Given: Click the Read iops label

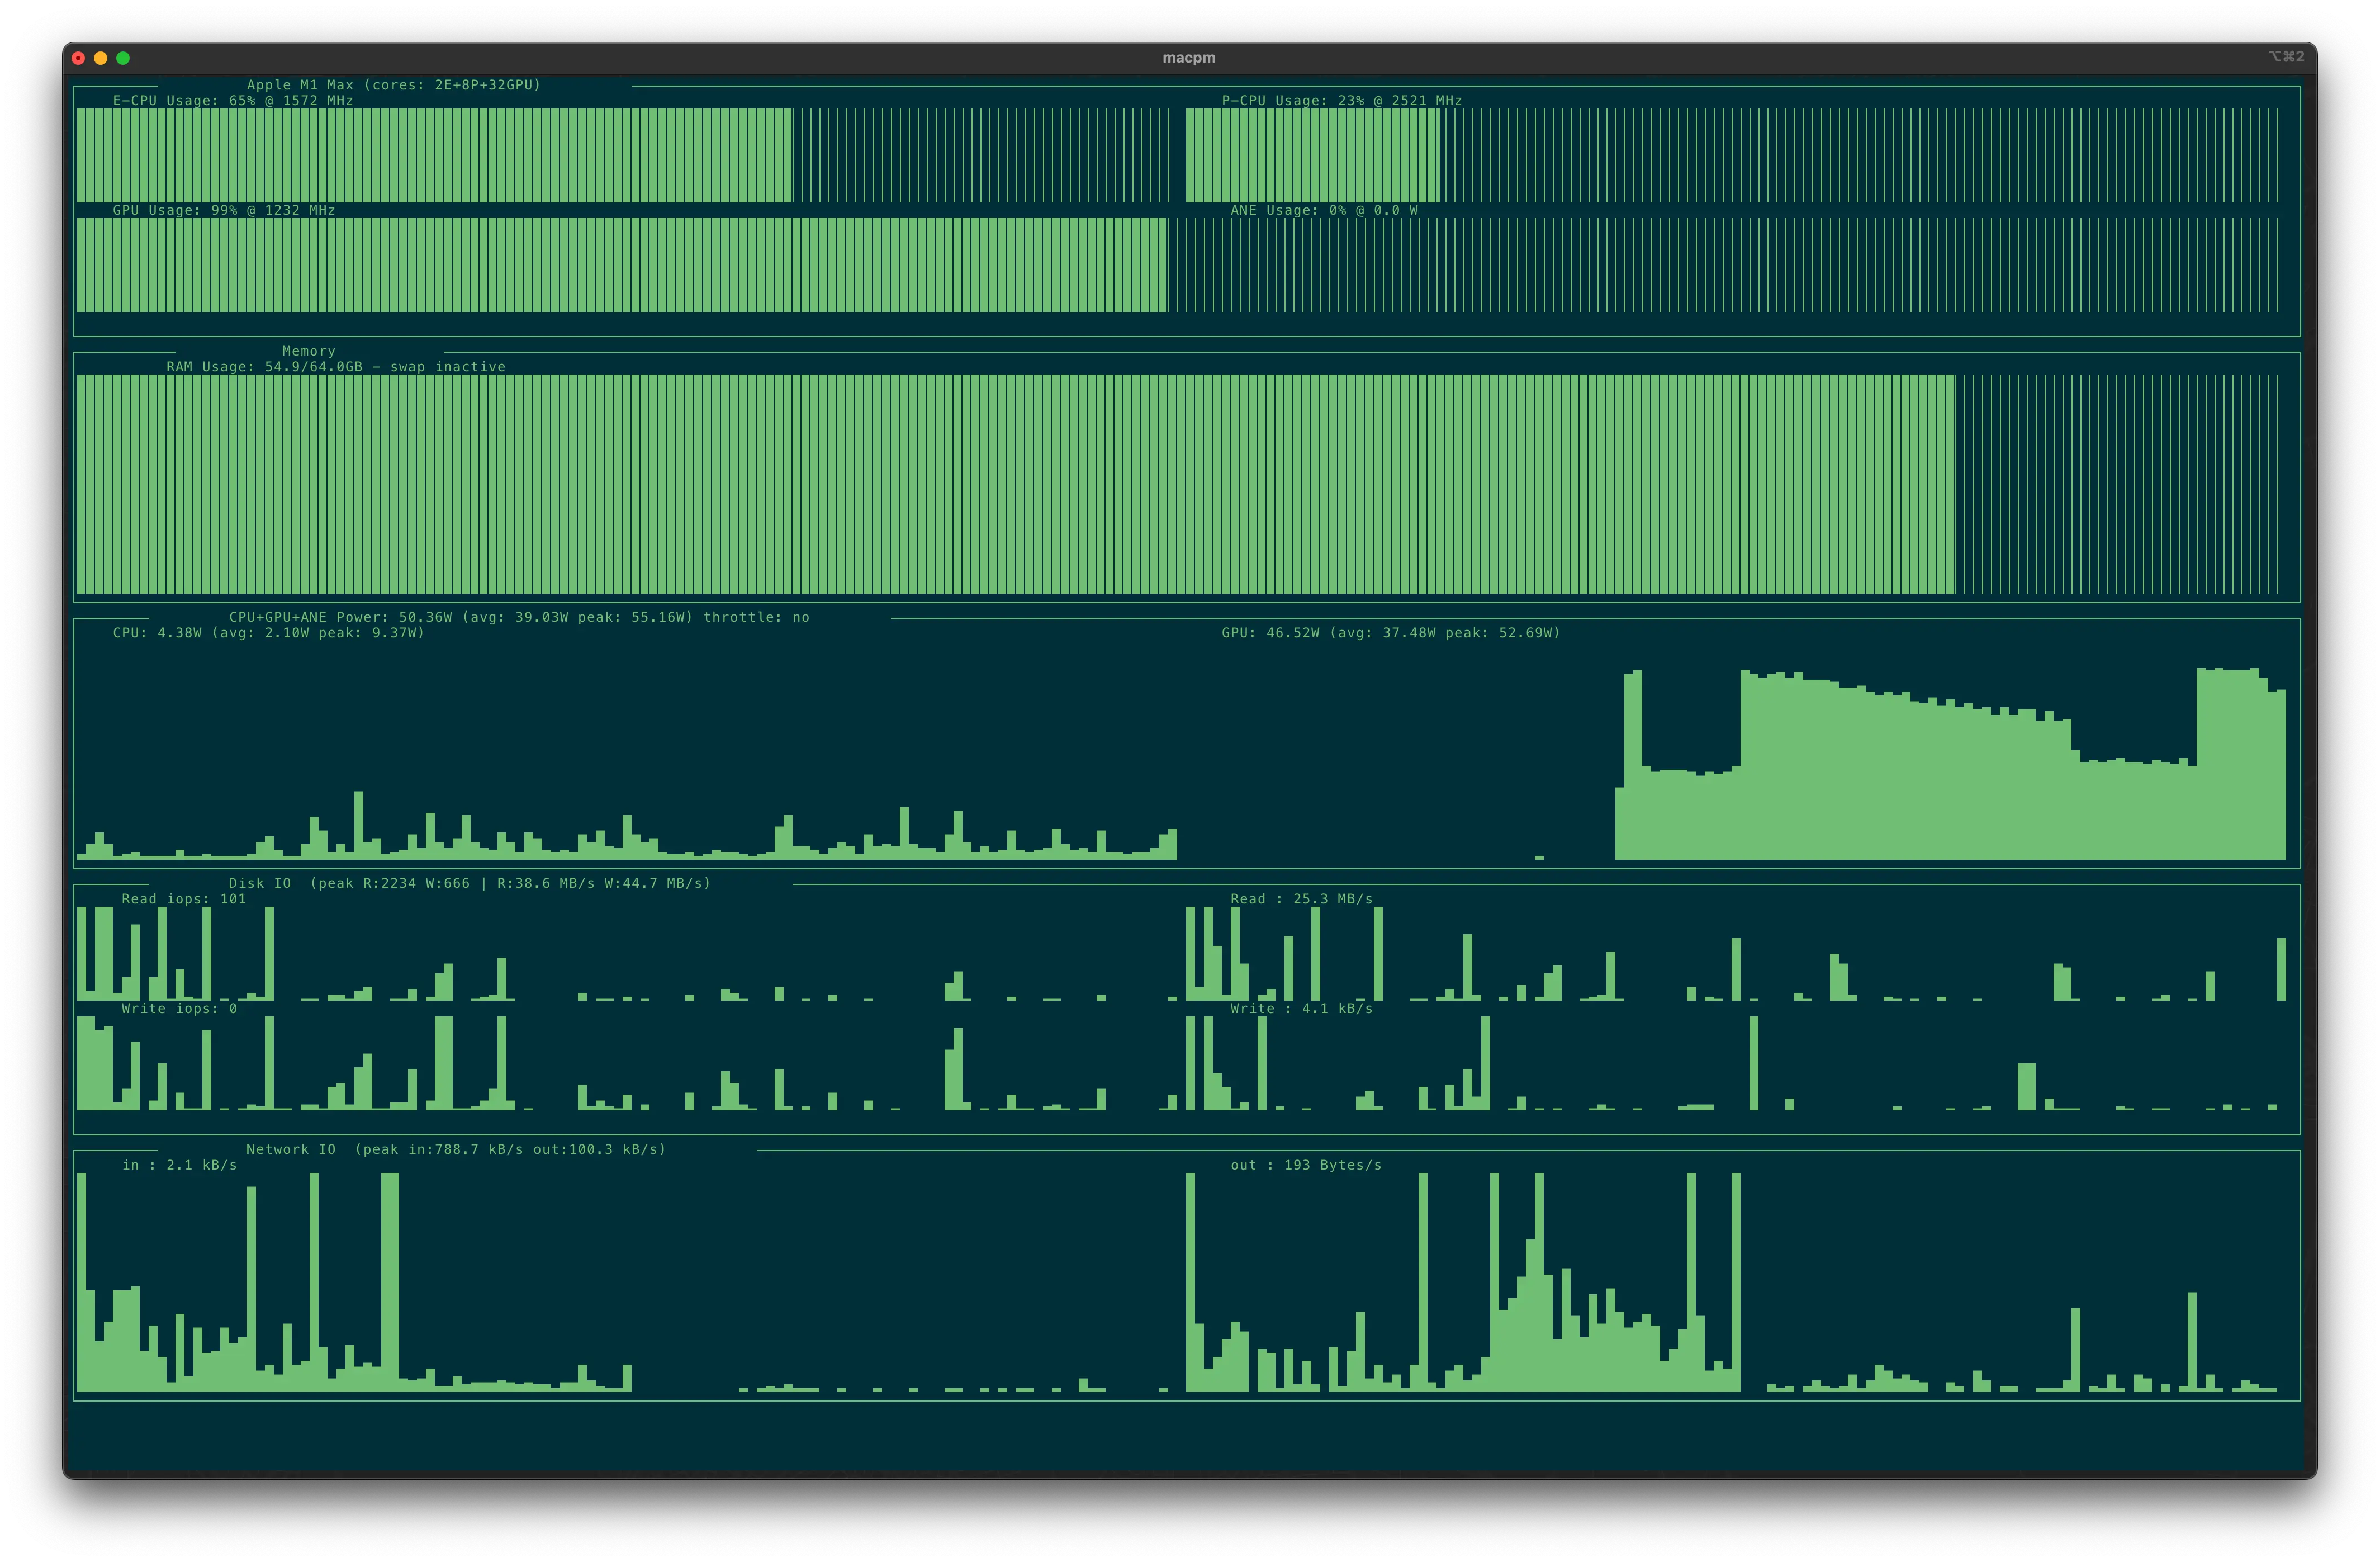Looking at the screenshot, I should (183, 899).
